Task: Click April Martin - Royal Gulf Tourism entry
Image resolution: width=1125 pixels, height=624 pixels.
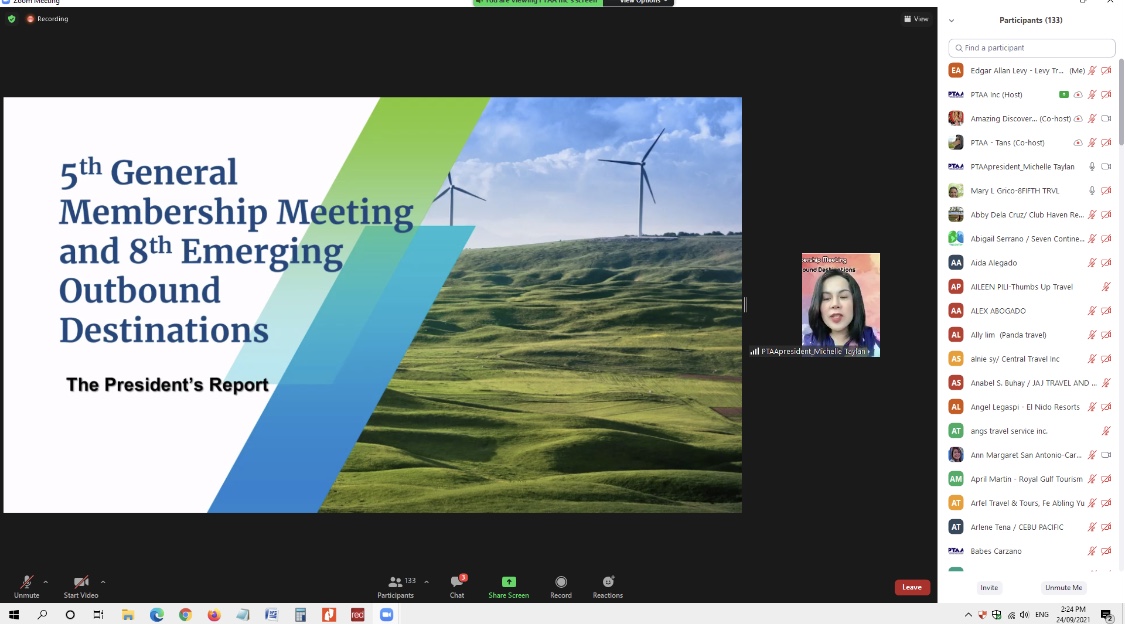Action: 1030,479
